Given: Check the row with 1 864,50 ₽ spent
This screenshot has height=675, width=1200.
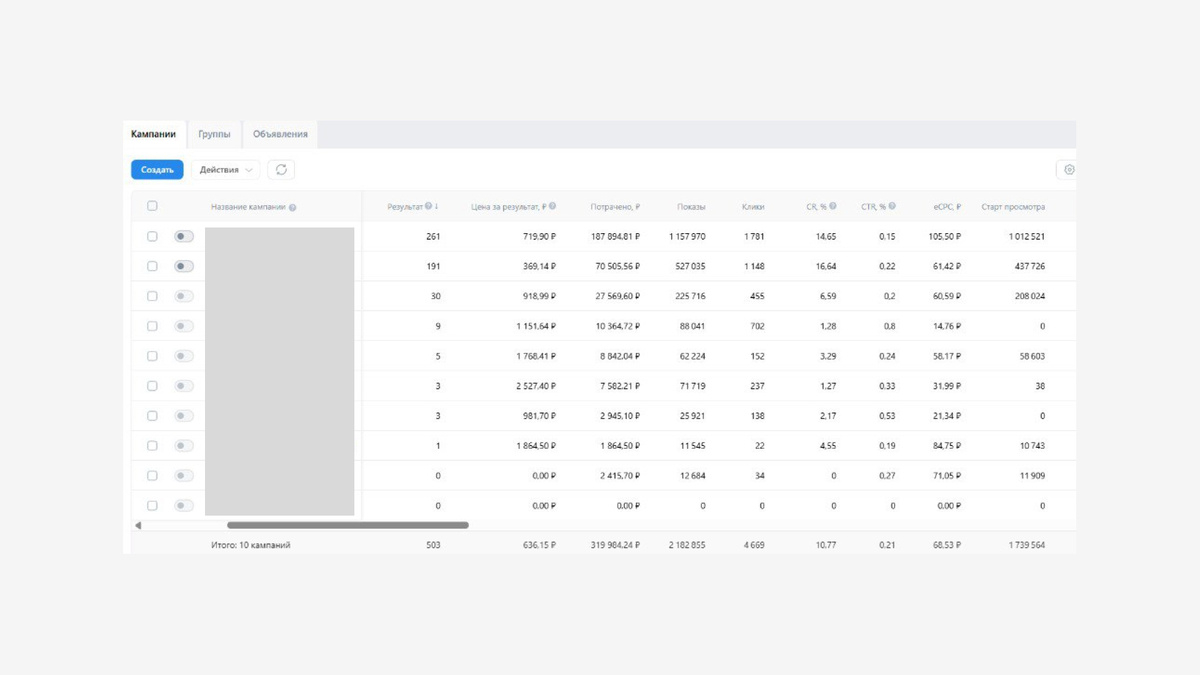Looking at the screenshot, I should tap(152, 446).
